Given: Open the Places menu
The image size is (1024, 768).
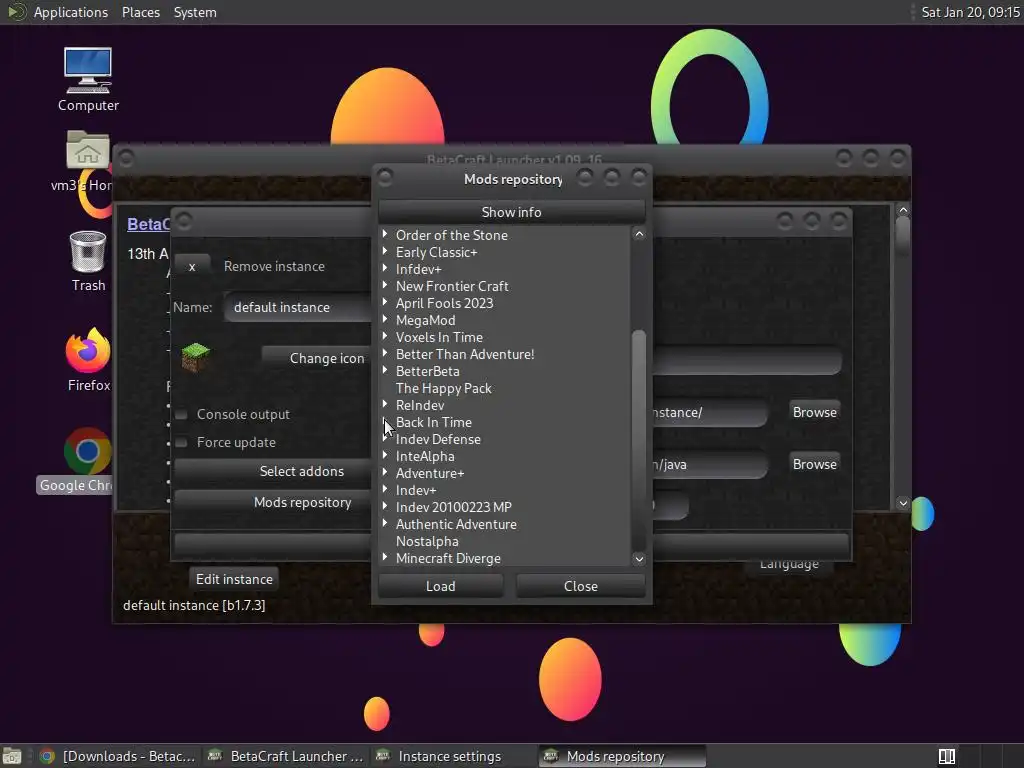Looking at the screenshot, I should coord(141,12).
